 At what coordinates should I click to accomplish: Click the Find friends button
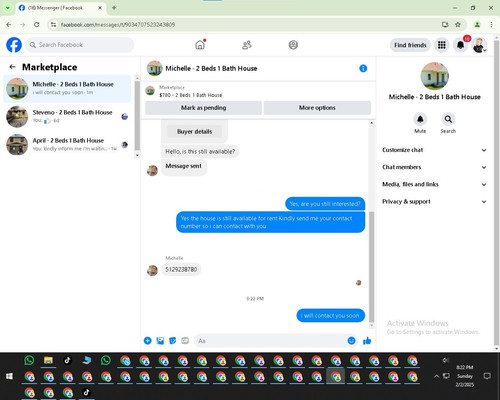click(410, 45)
